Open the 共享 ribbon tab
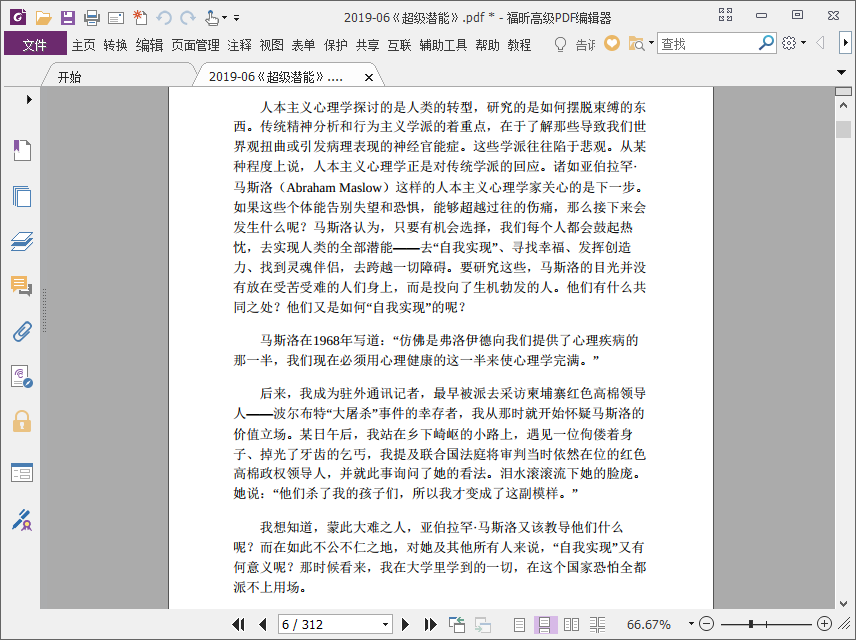The height and width of the screenshot is (640, 856). coord(367,45)
